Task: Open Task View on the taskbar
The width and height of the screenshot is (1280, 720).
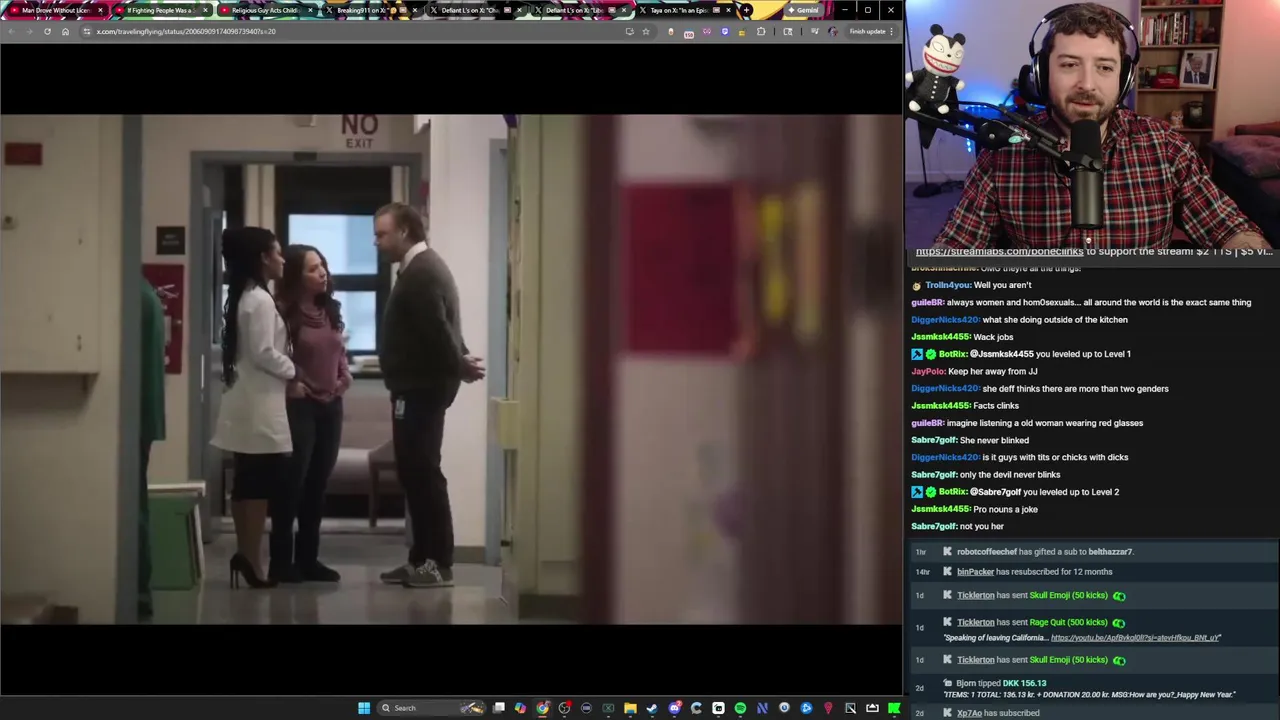Action: pyautogui.click(x=499, y=708)
